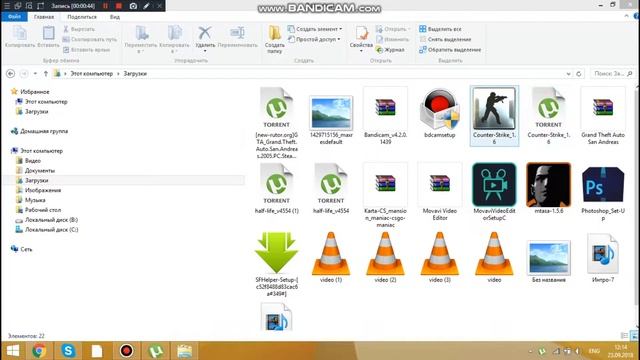640x360 pixels.
Task: Select Загрузки under Этот компьютер in sidebar
Action: pos(36,180)
